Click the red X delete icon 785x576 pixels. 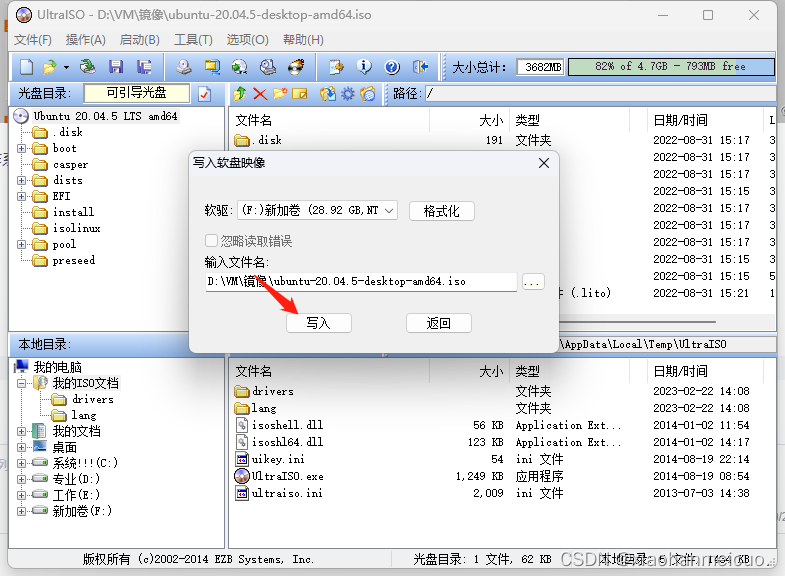click(260, 93)
